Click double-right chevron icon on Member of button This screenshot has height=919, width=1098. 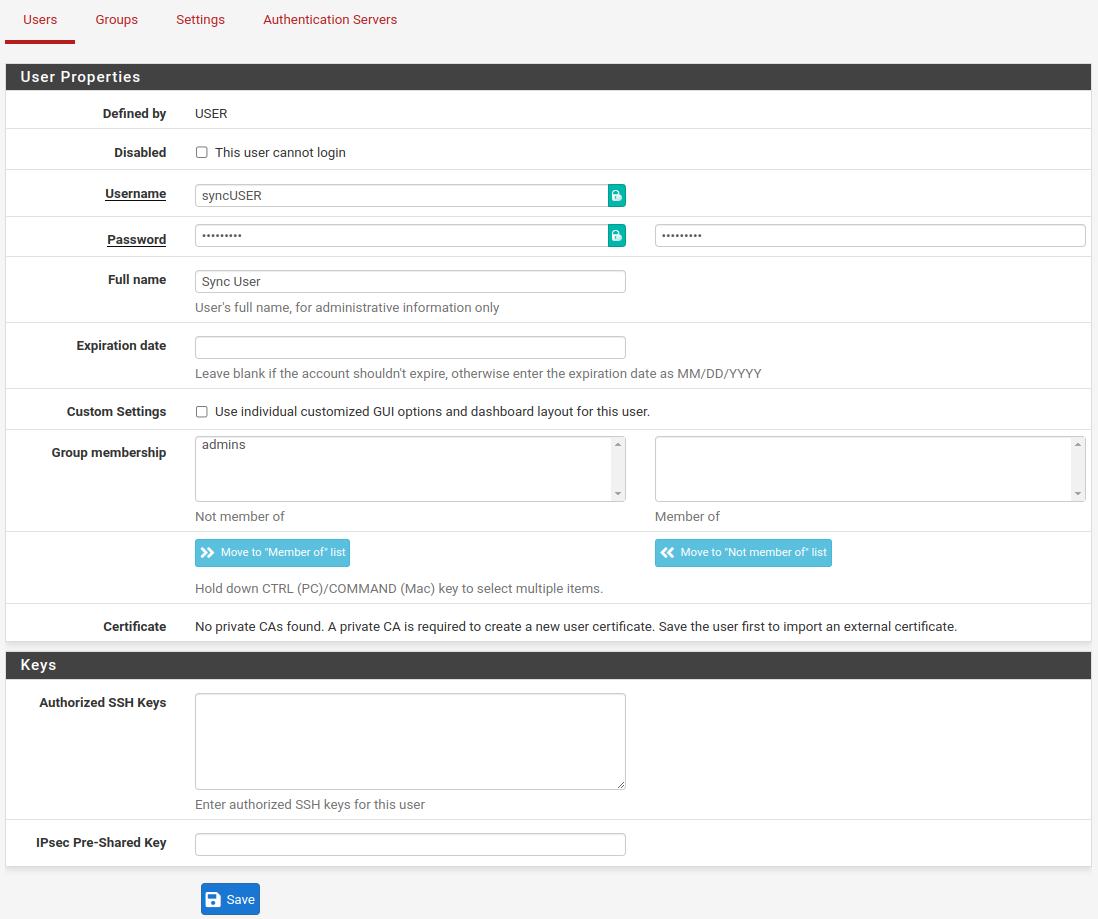pos(207,553)
